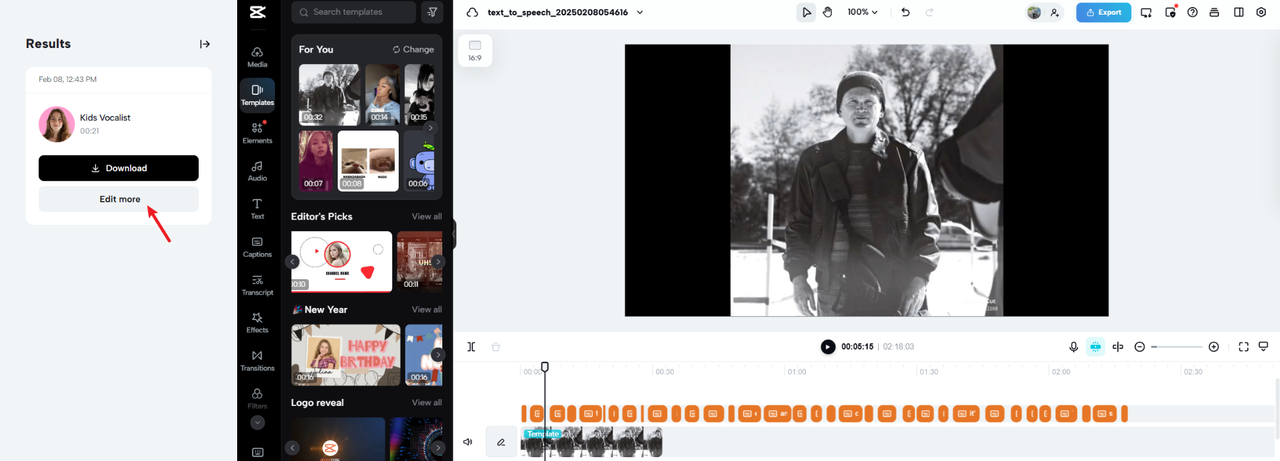Toggle the highlighted timeline snapping icon
The width and height of the screenshot is (1280, 461).
click(x=1095, y=347)
